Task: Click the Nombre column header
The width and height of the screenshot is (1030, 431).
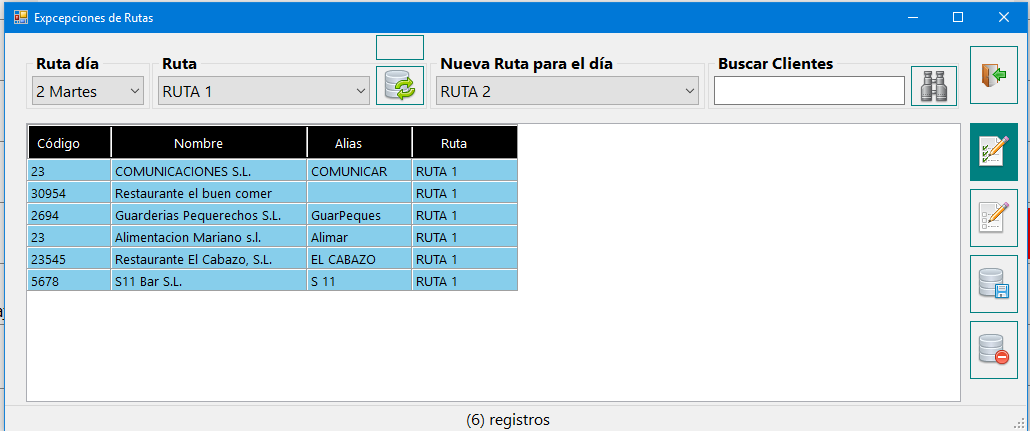Action: pos(209,143)
